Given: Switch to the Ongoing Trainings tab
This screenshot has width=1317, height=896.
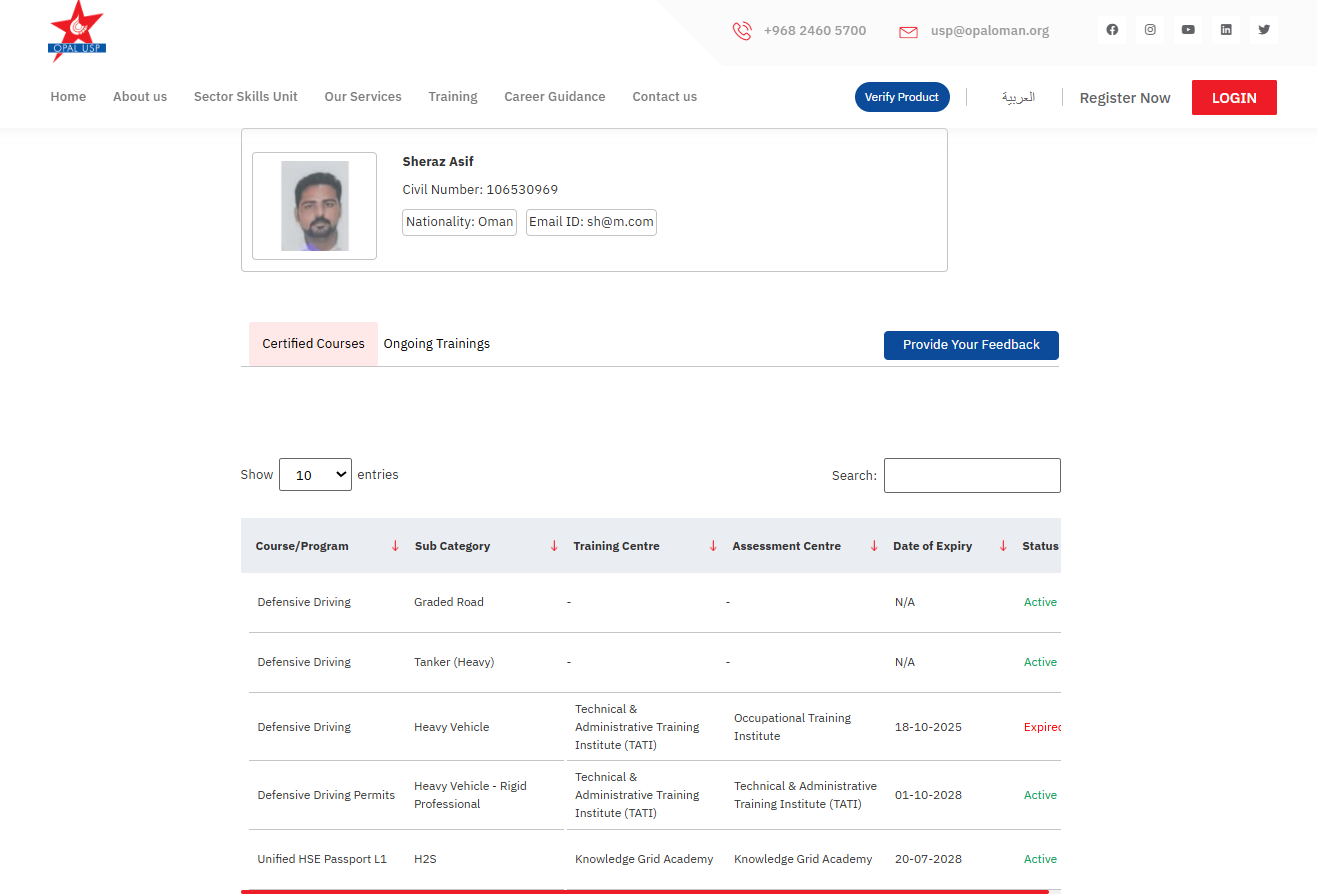Looking at the screenshot, I should point(437,344).
